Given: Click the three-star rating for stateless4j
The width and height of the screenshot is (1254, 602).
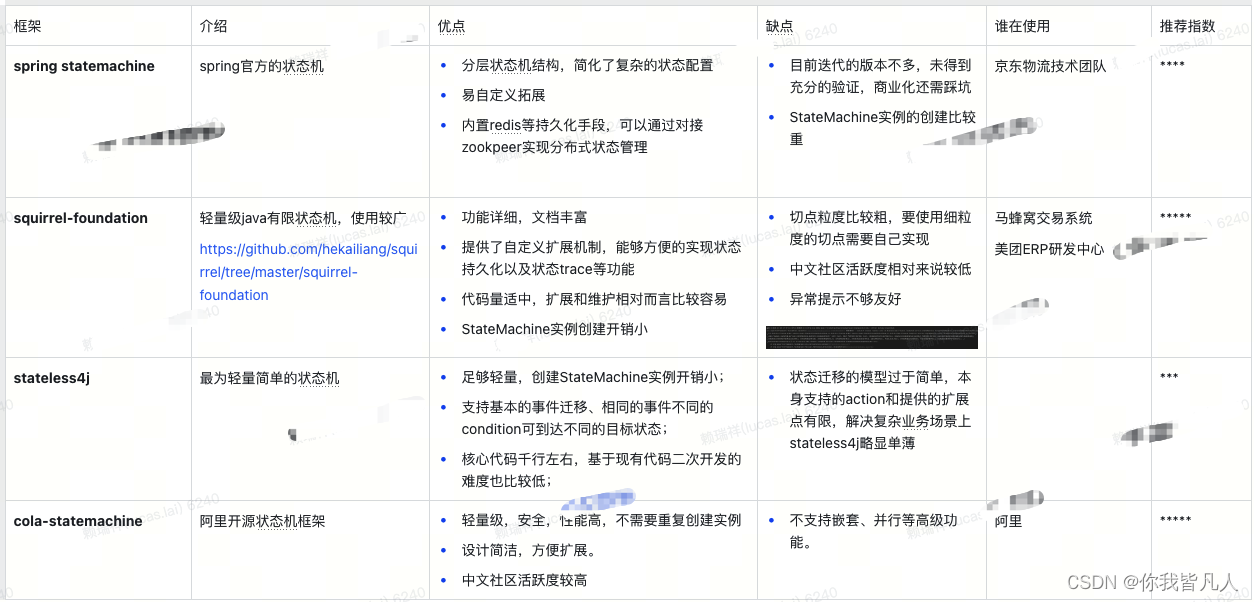Looking at the screenshot, I should click(1171, 378).
